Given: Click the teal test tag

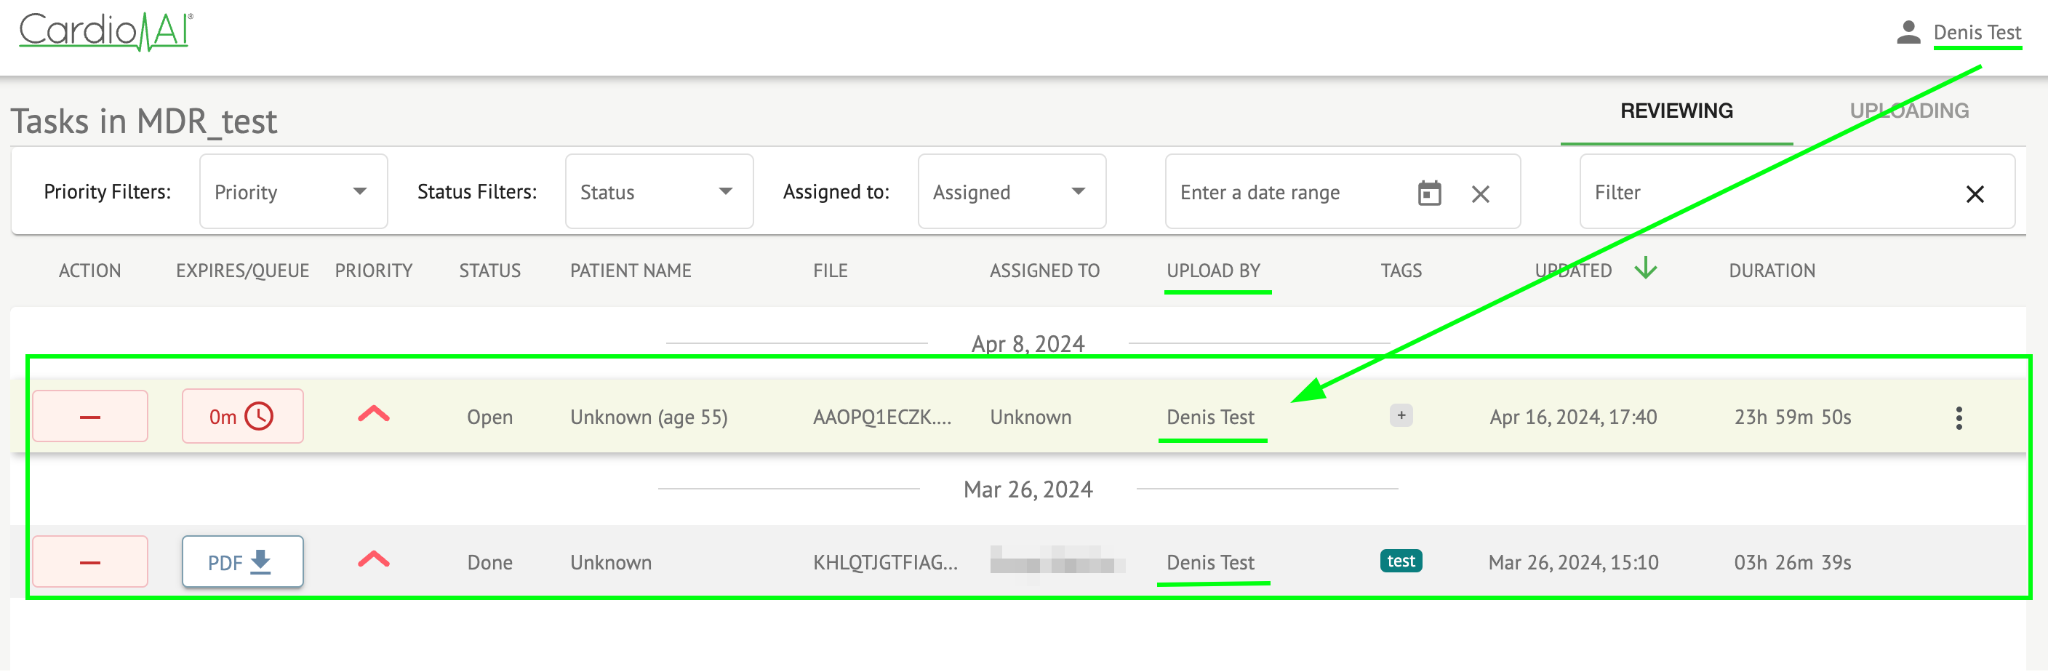Looking at the screenshot, I should click(x=1401, y=561).
